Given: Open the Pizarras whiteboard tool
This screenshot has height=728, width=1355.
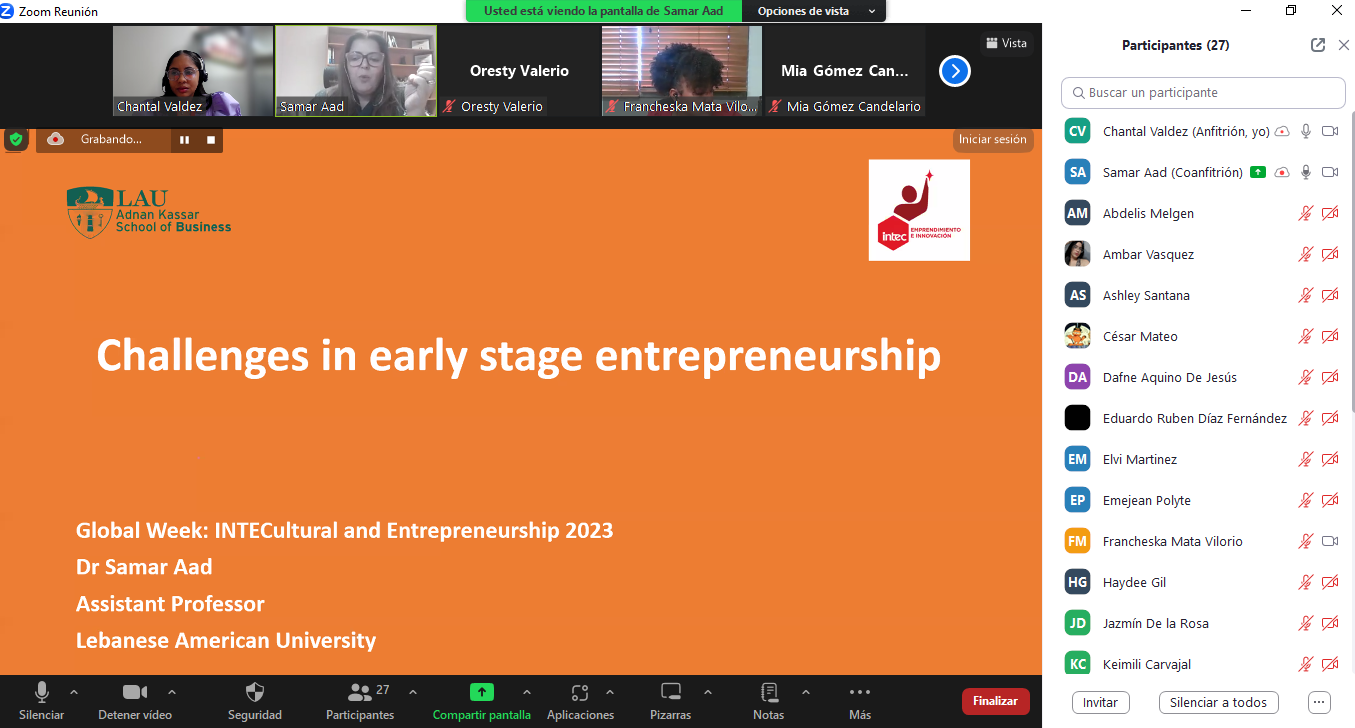Looking at the screenshot, I should (x=670, y=692).
